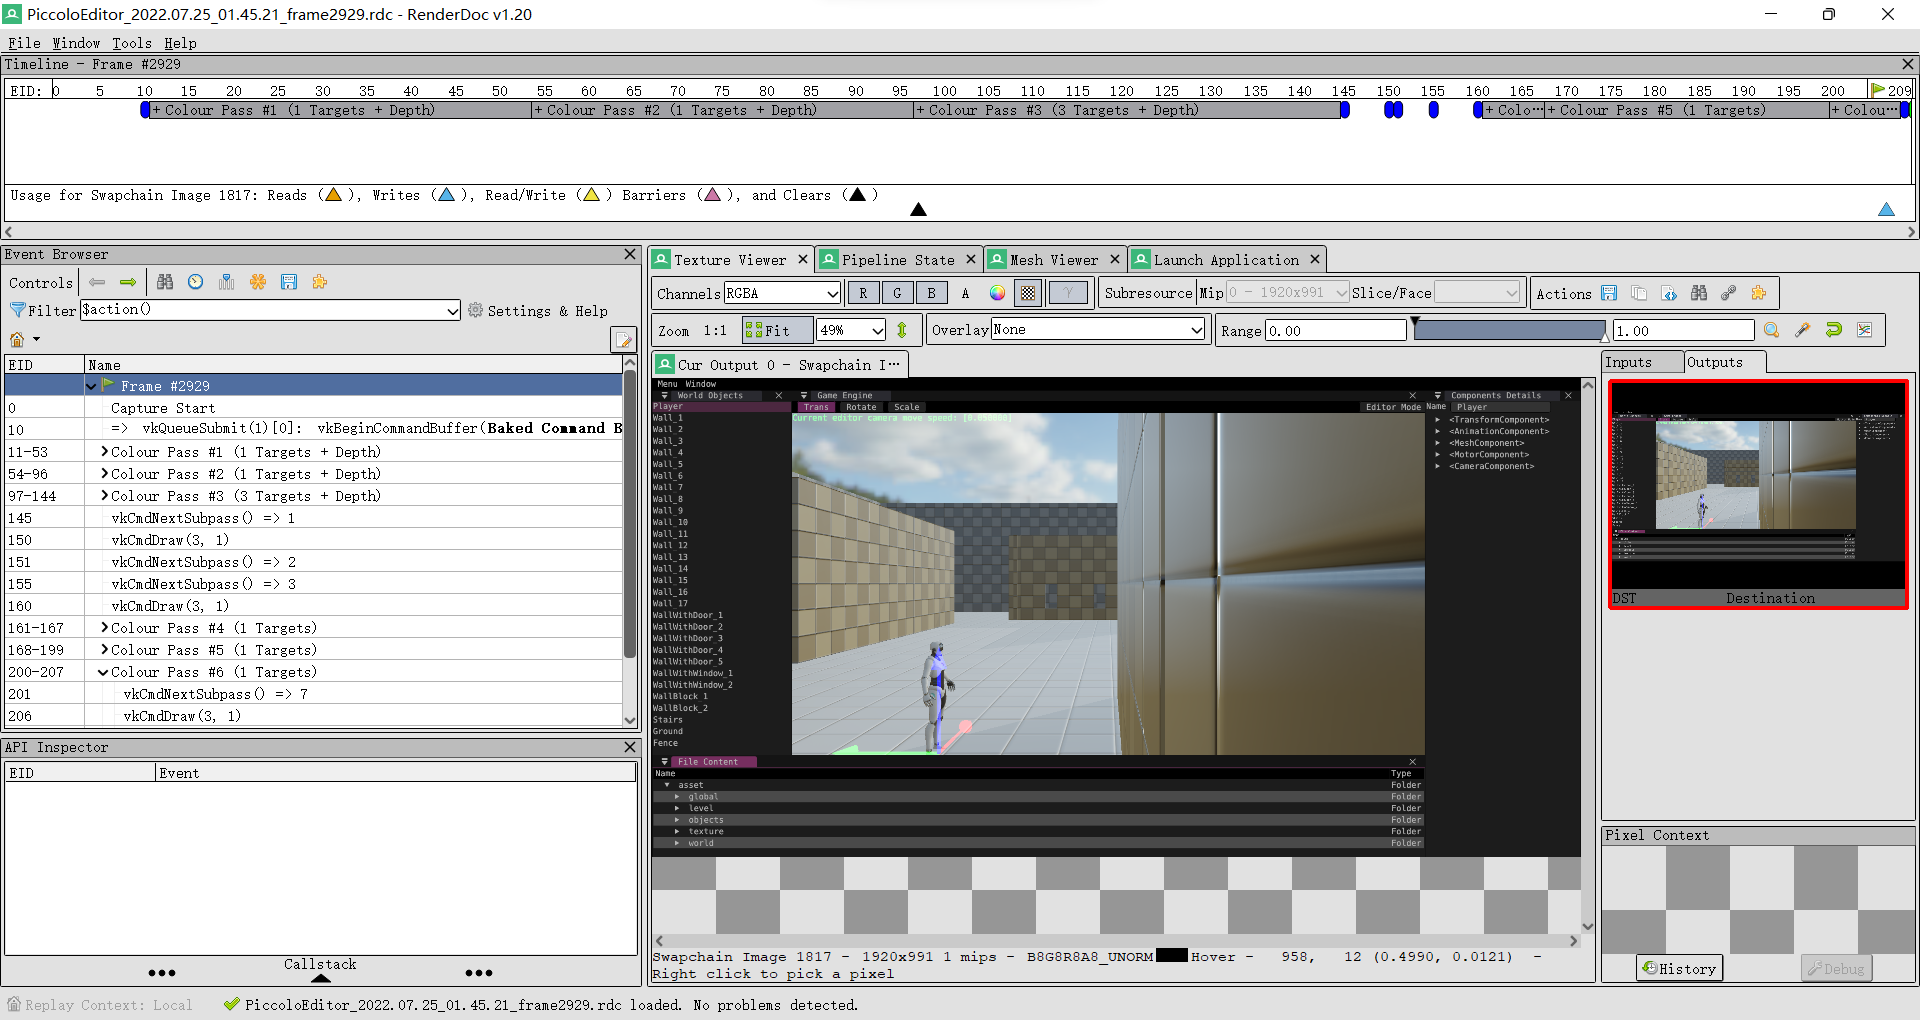Close the Timeline panel
The height and width of the screenshot is (1020, 1920).
[x=1907, y=64]
